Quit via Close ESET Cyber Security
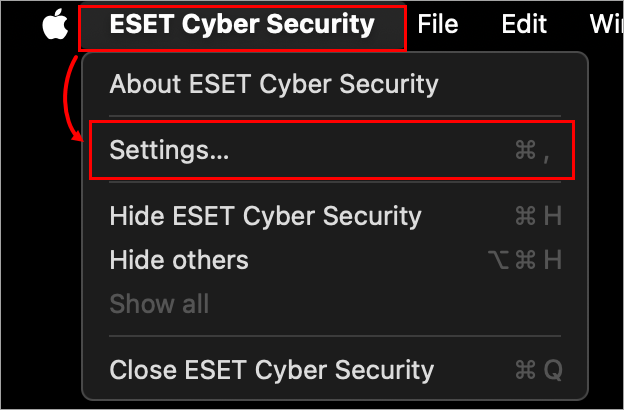The height and width of the screenshot is (410, 624). click(x=271, y=370)
